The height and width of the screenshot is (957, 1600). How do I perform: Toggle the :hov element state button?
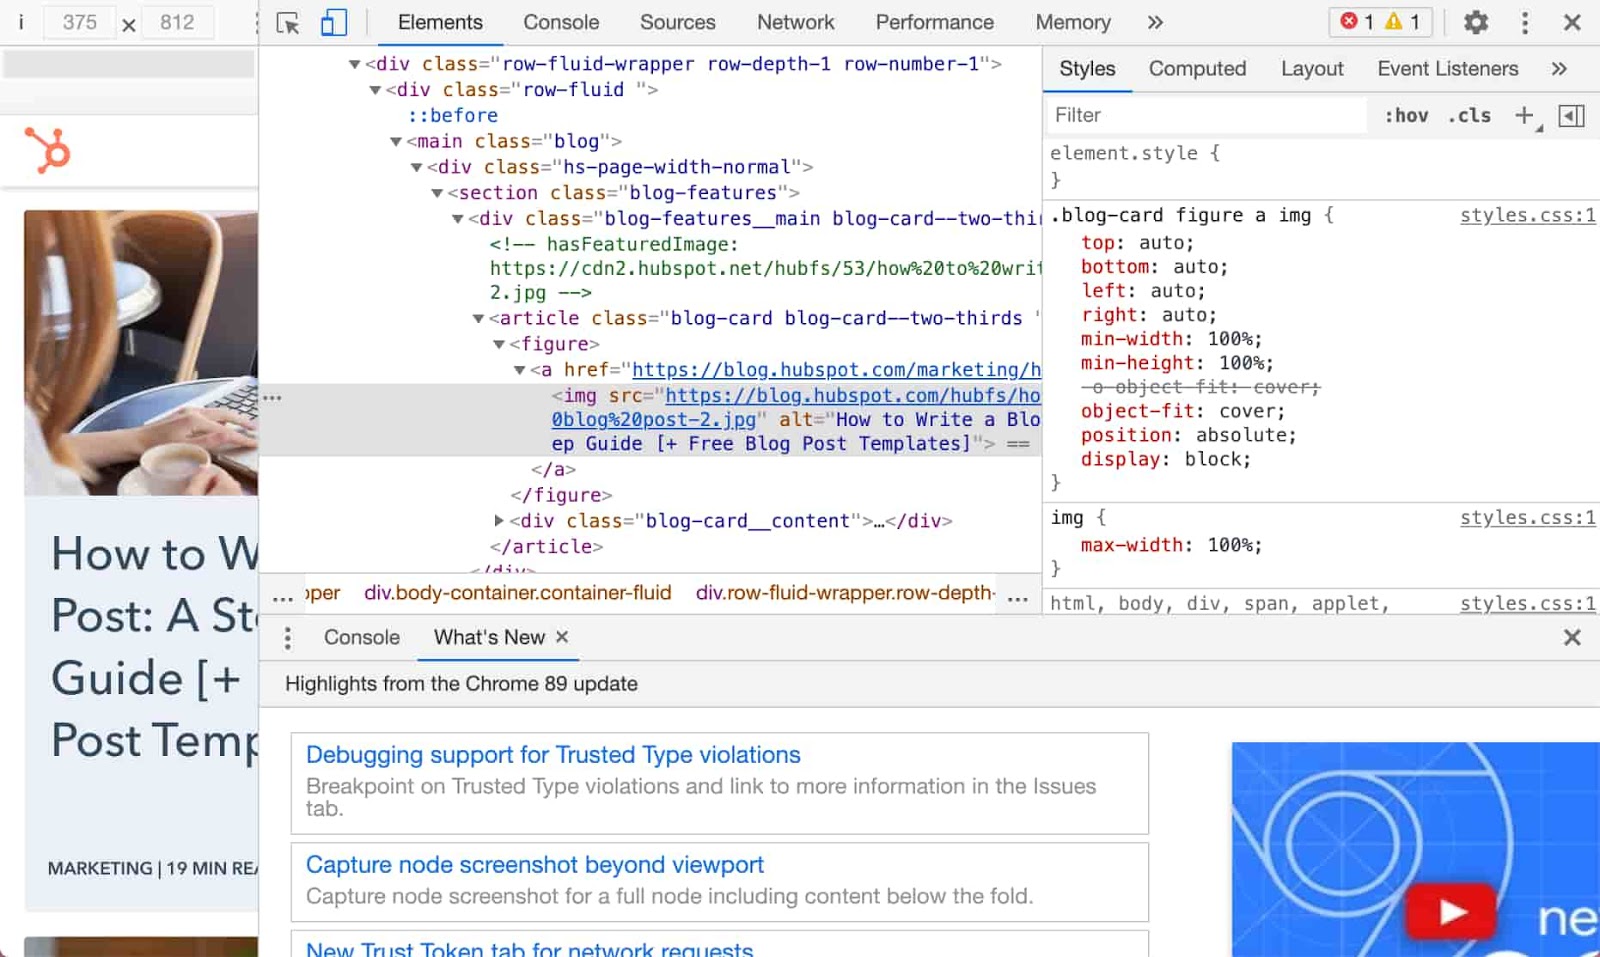tap(1406, 115)
